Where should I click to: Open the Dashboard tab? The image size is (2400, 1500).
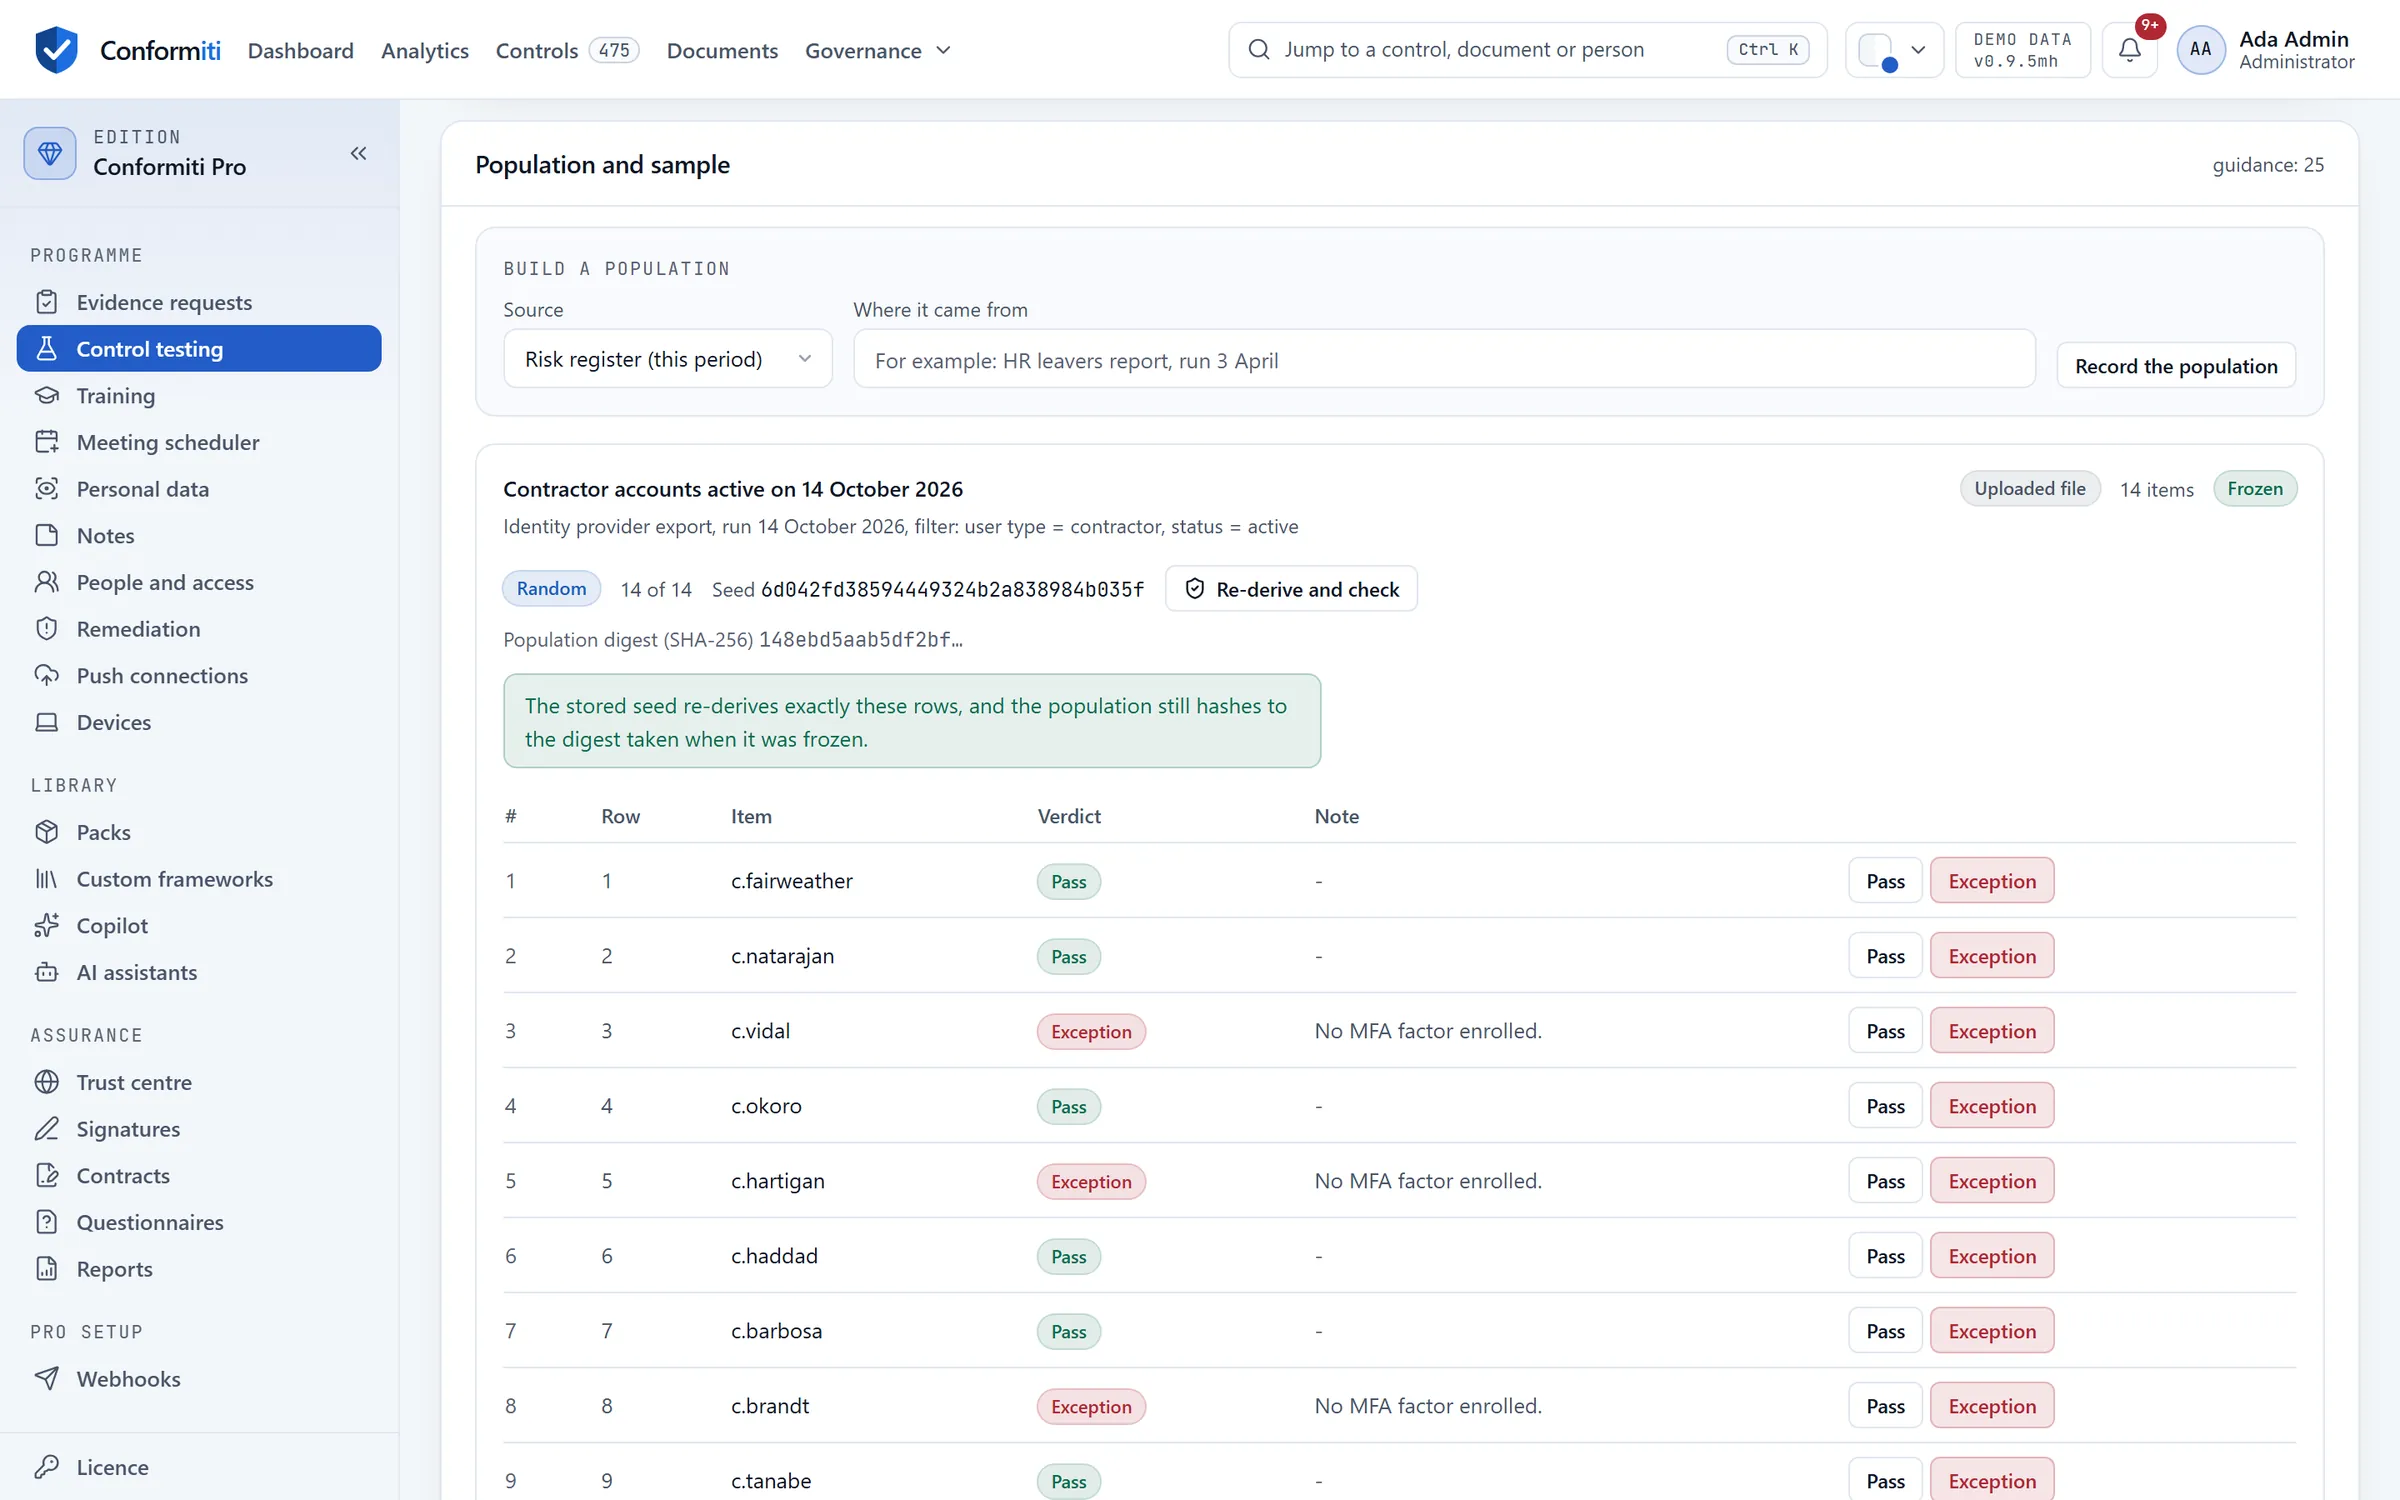pos(301,50)
